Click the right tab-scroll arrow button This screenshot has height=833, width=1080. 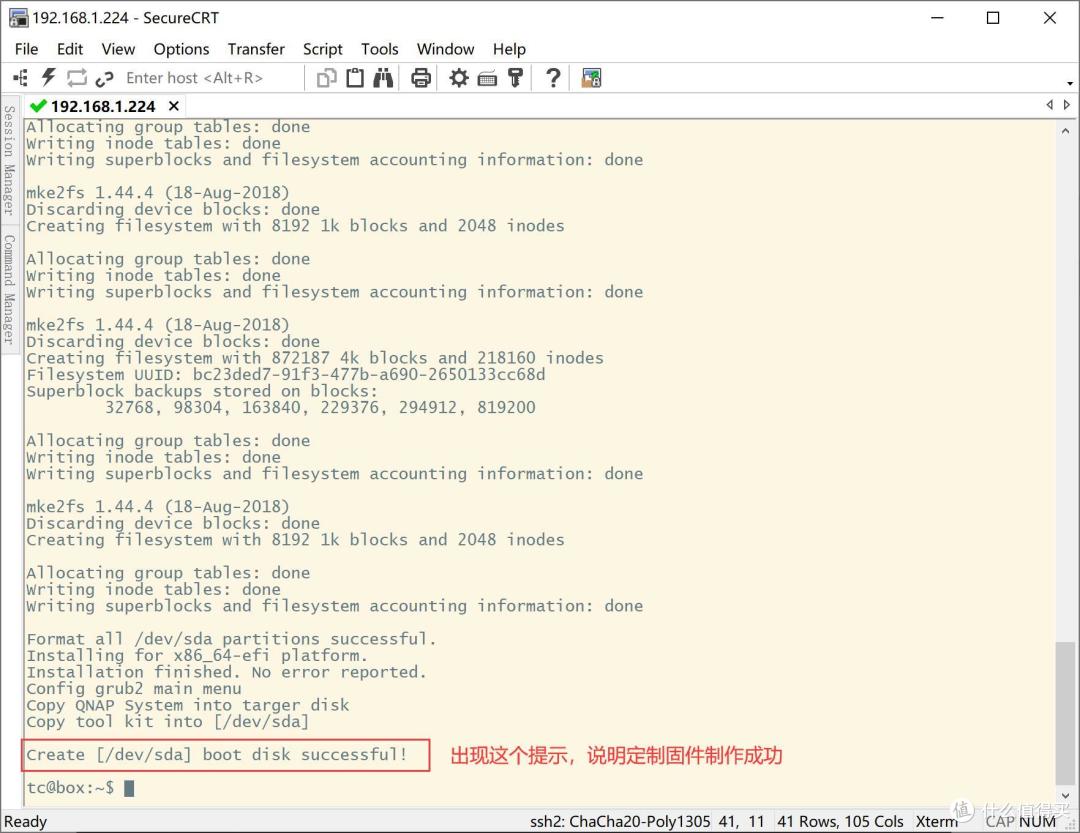[x=1067, y=104]
